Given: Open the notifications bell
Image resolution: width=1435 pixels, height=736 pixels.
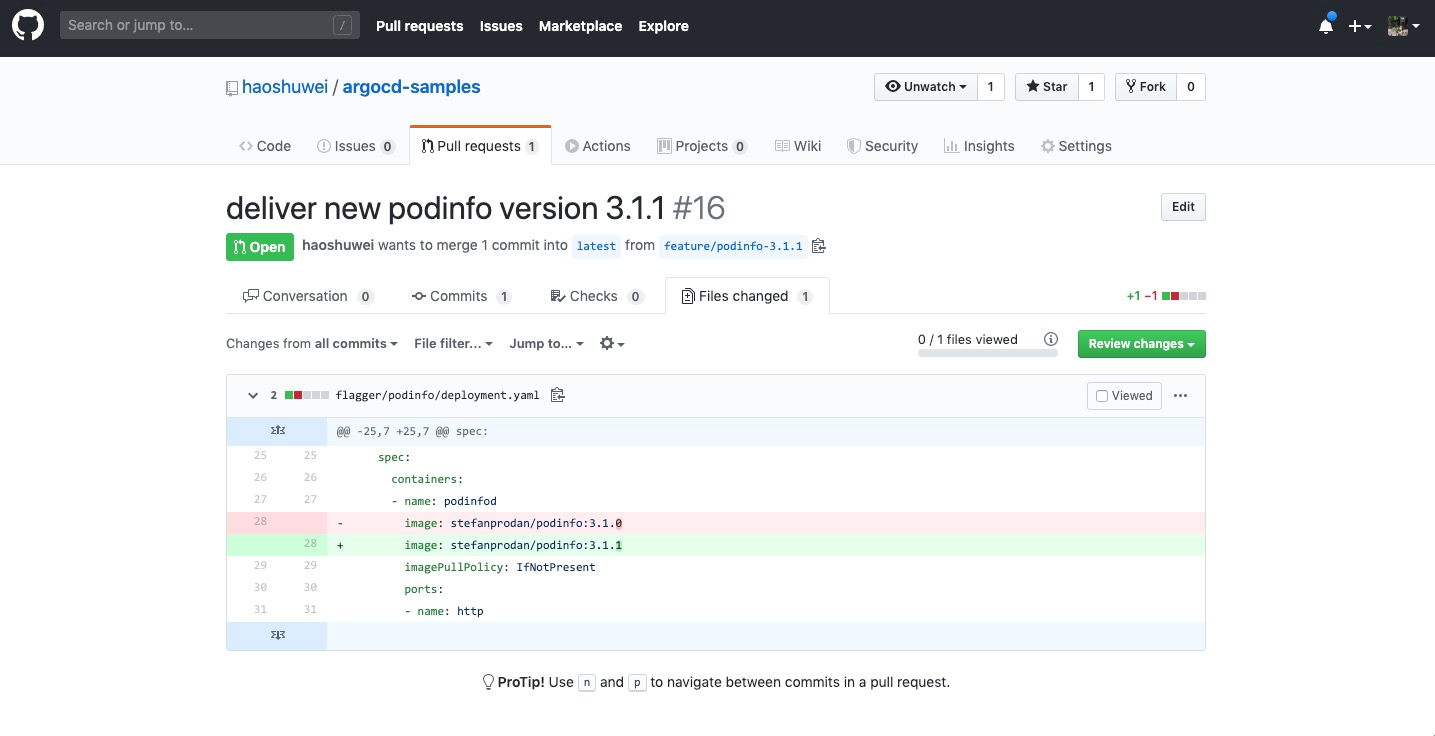Looking at the screenshot, I should 1326,26.
